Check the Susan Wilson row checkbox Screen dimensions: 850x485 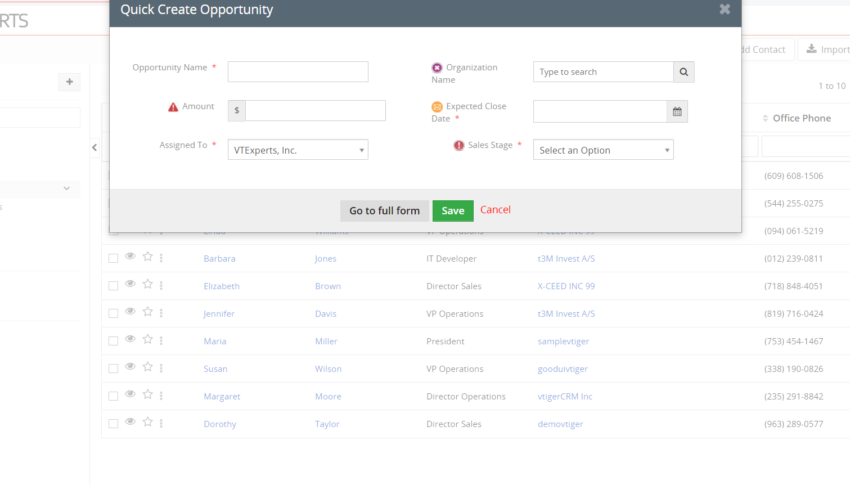(x=113, y=369)
